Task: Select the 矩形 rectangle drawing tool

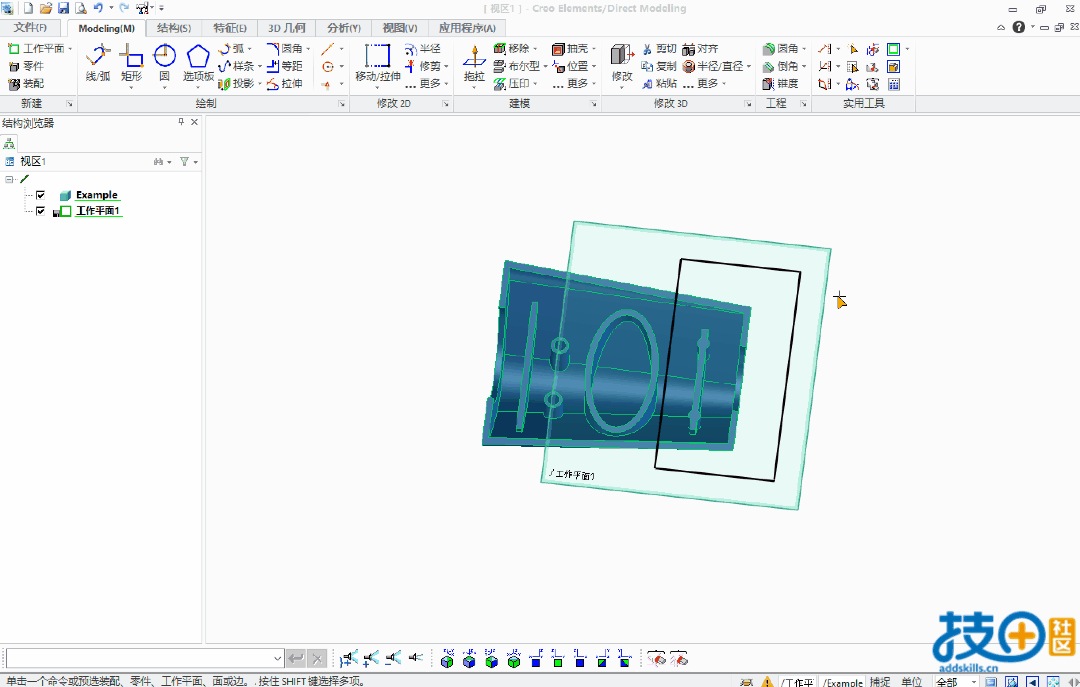Action: pyautogui.click(x=131, y=64)
